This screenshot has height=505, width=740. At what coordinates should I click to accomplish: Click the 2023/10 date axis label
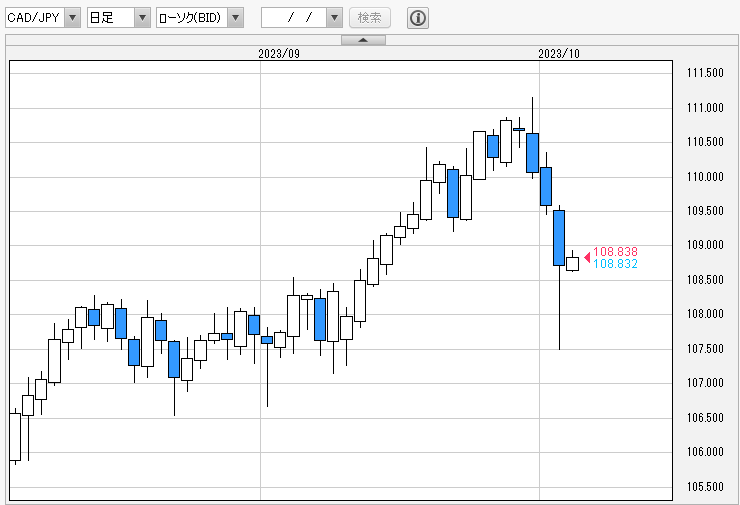[559, 54]
